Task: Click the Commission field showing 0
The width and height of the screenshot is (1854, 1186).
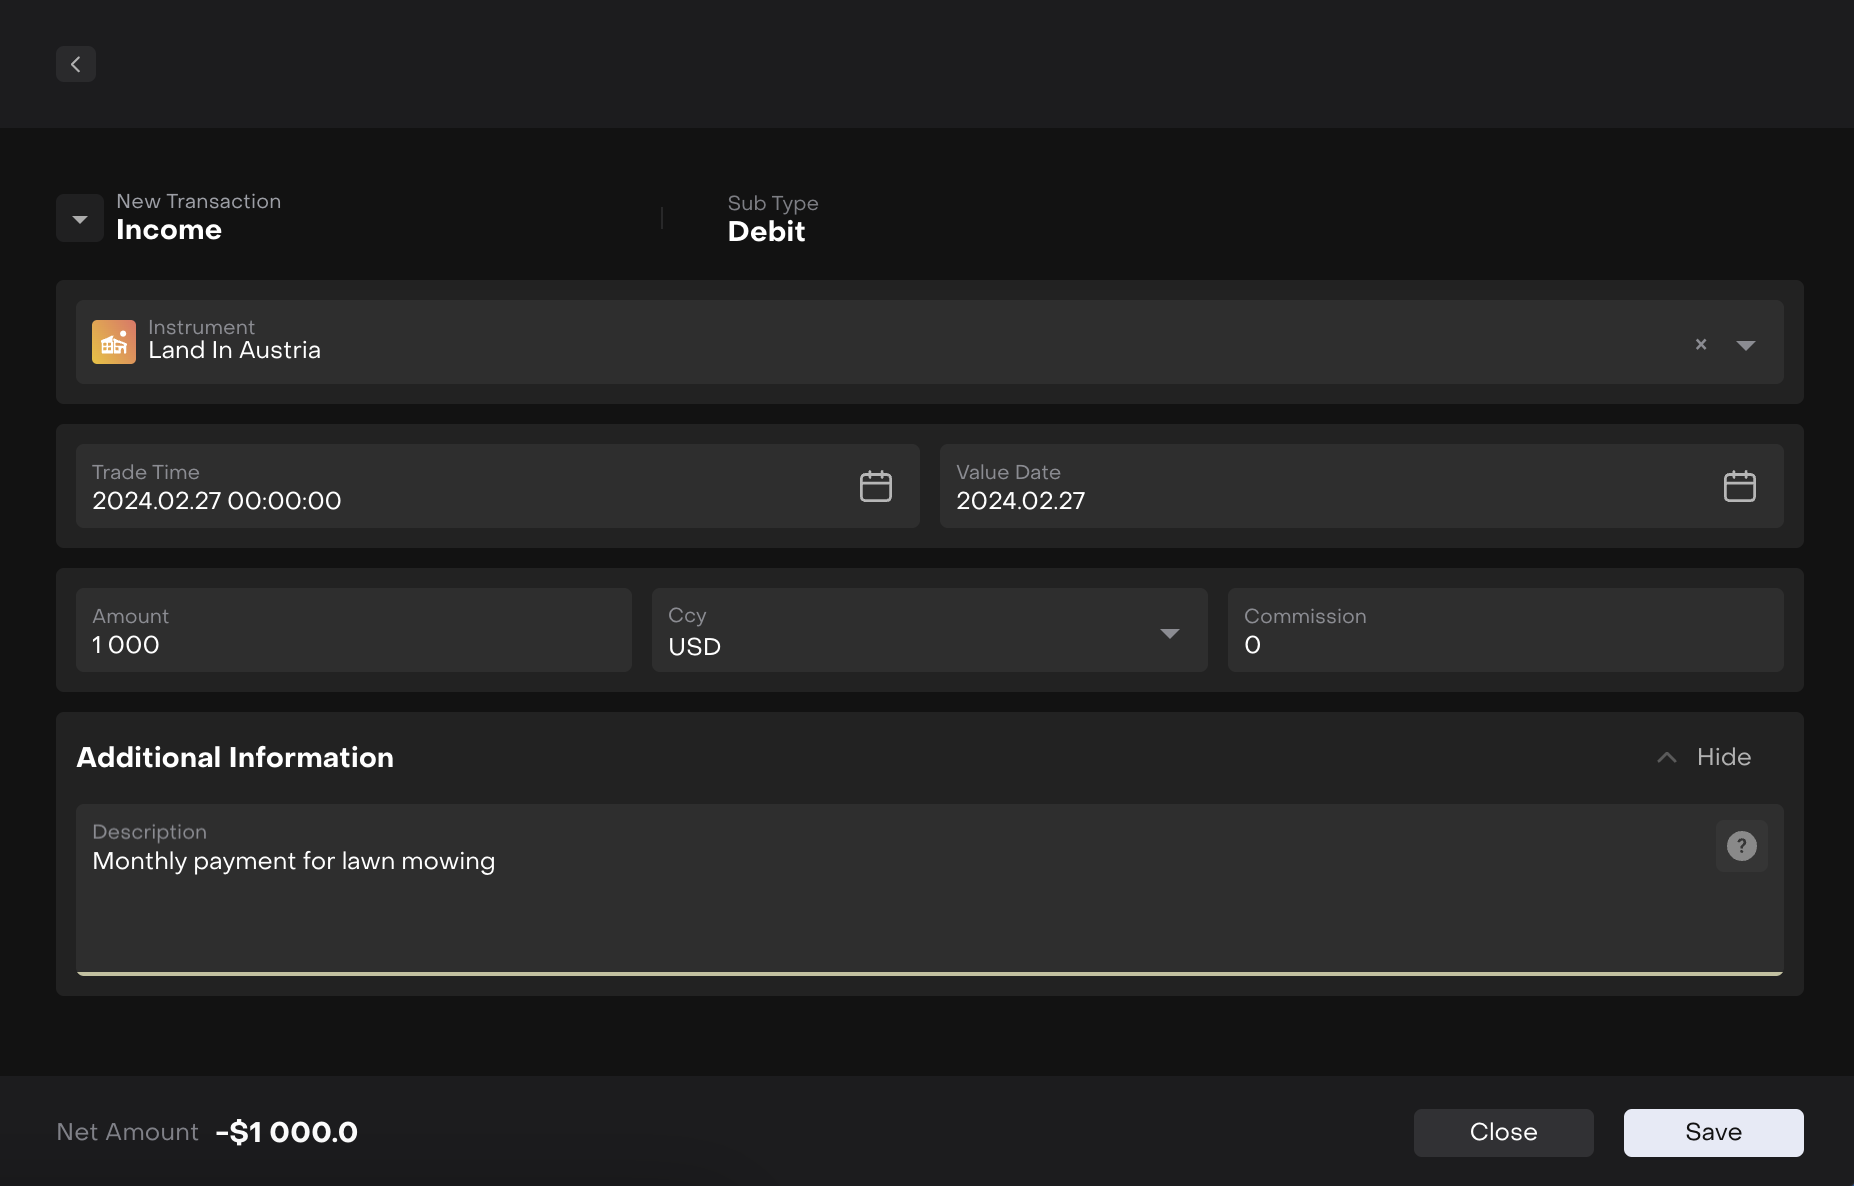Action: tap(1400, 644)
